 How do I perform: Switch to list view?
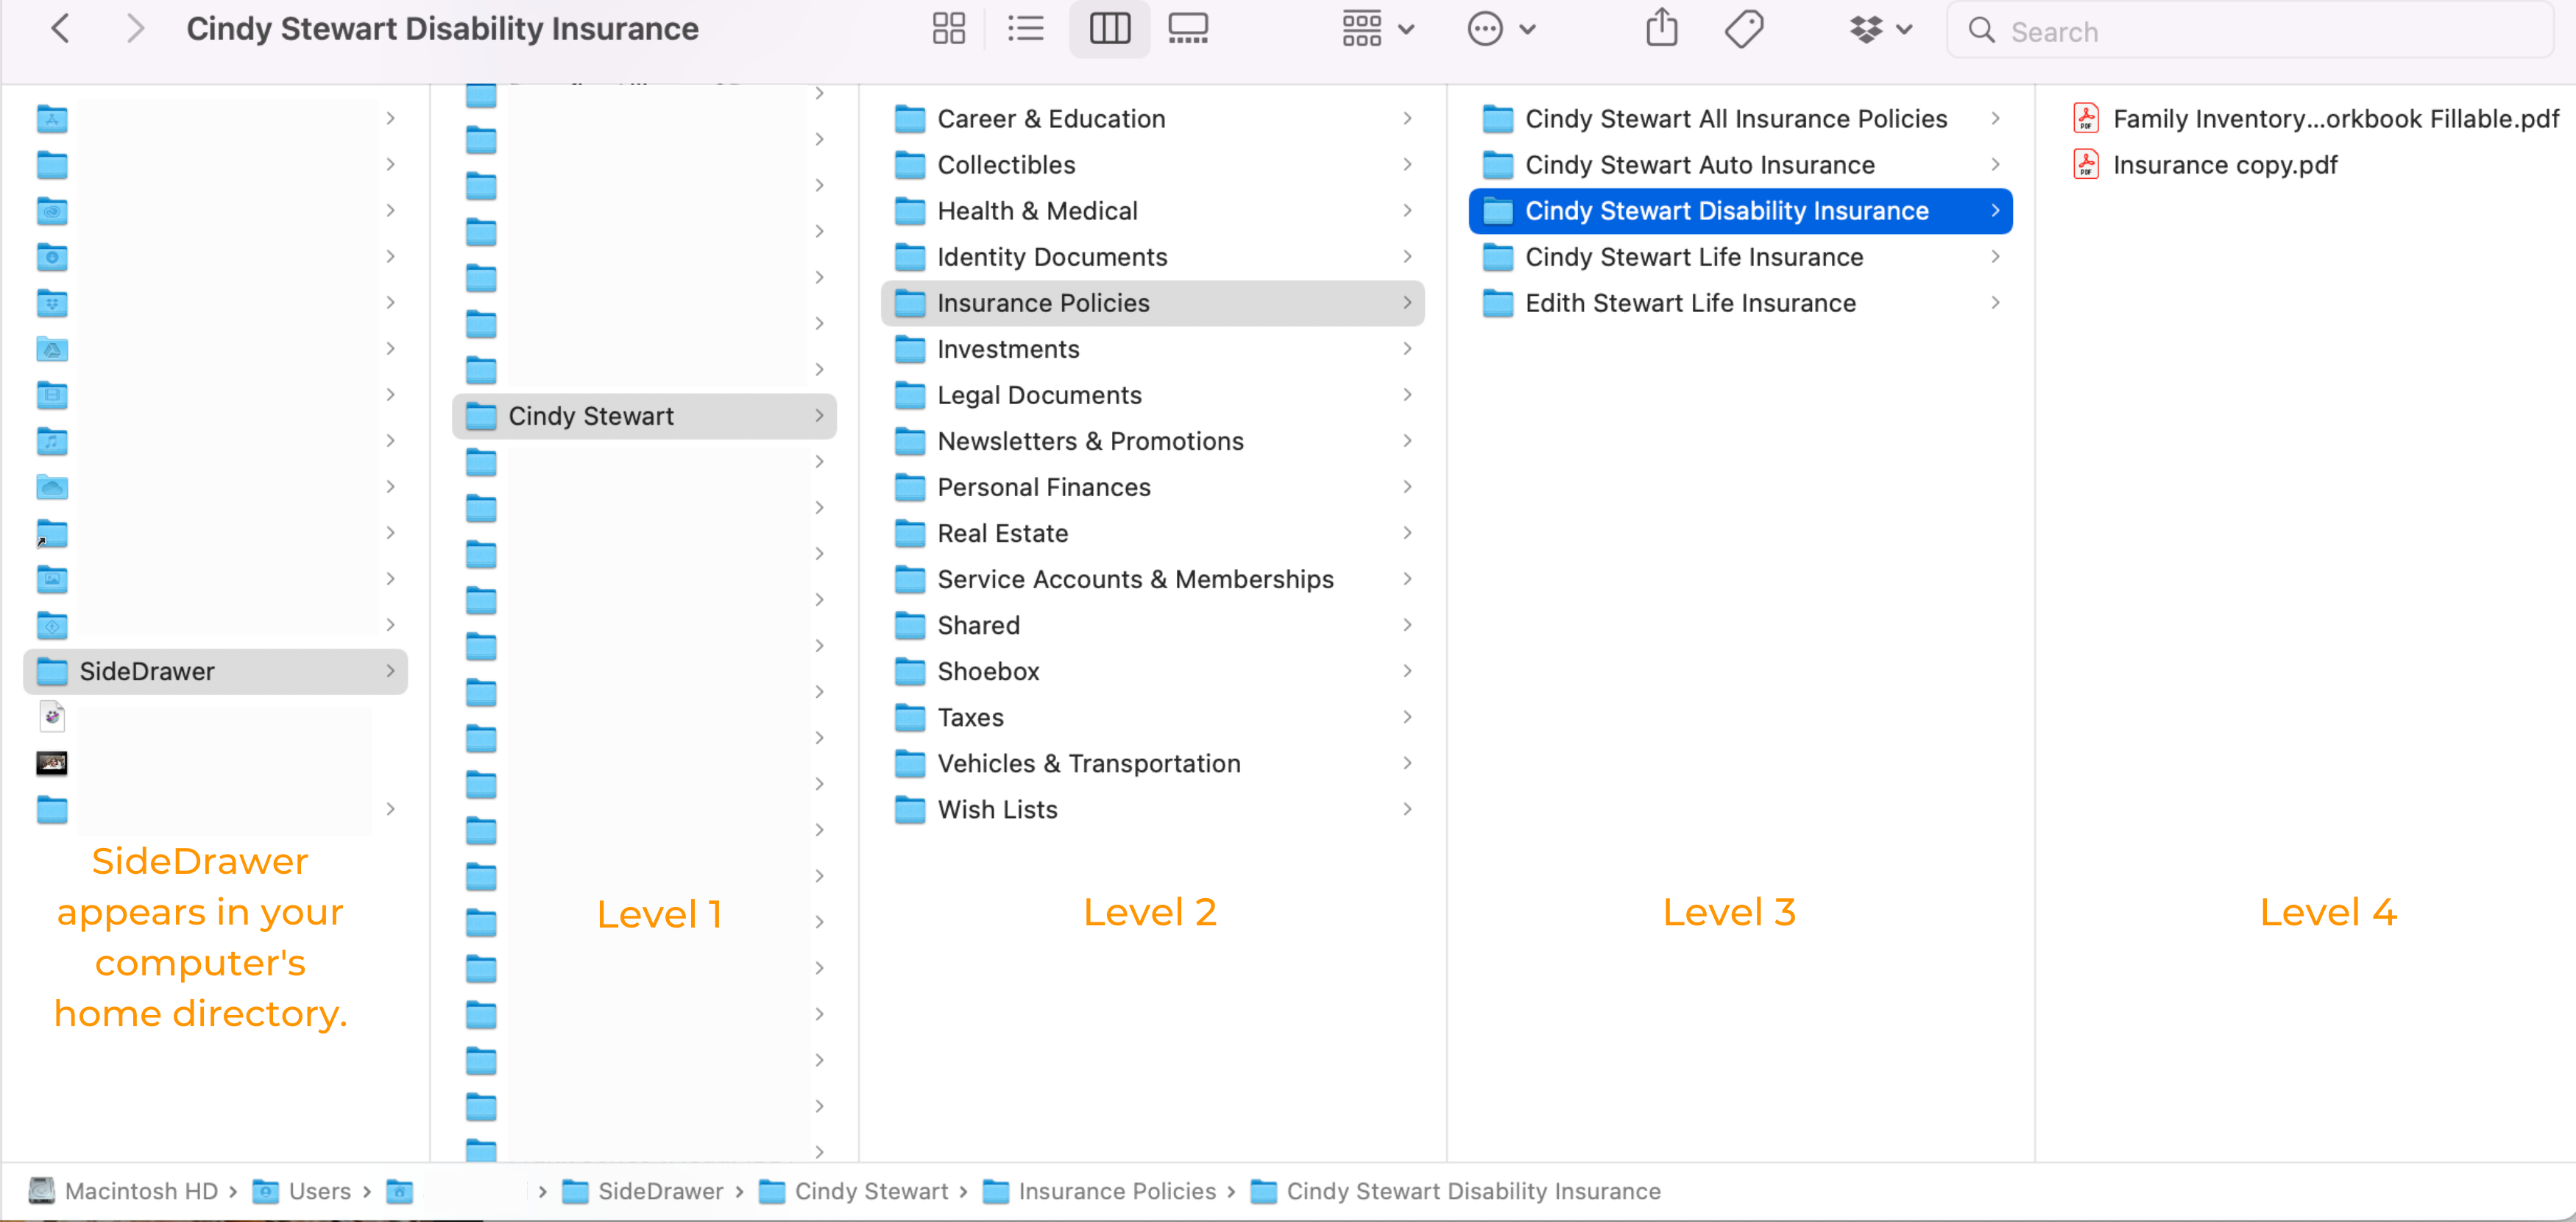[x=1025, y=29]
